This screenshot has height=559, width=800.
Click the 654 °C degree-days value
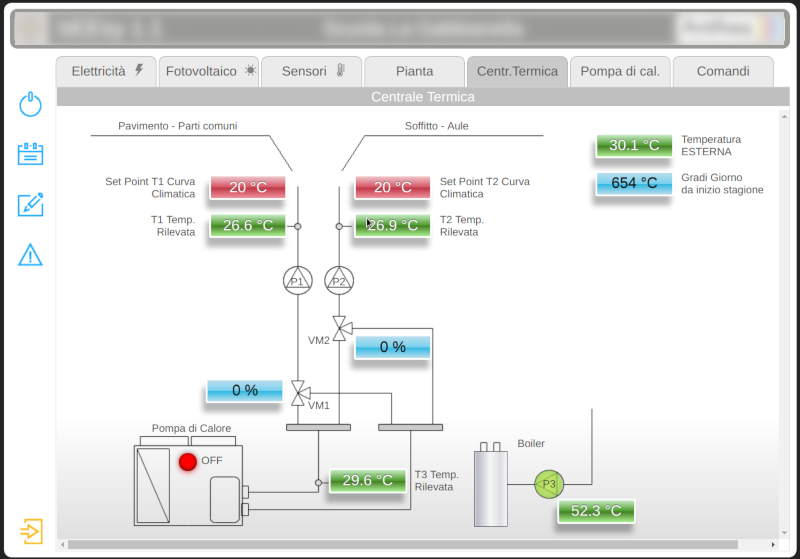tap(634, 183)
